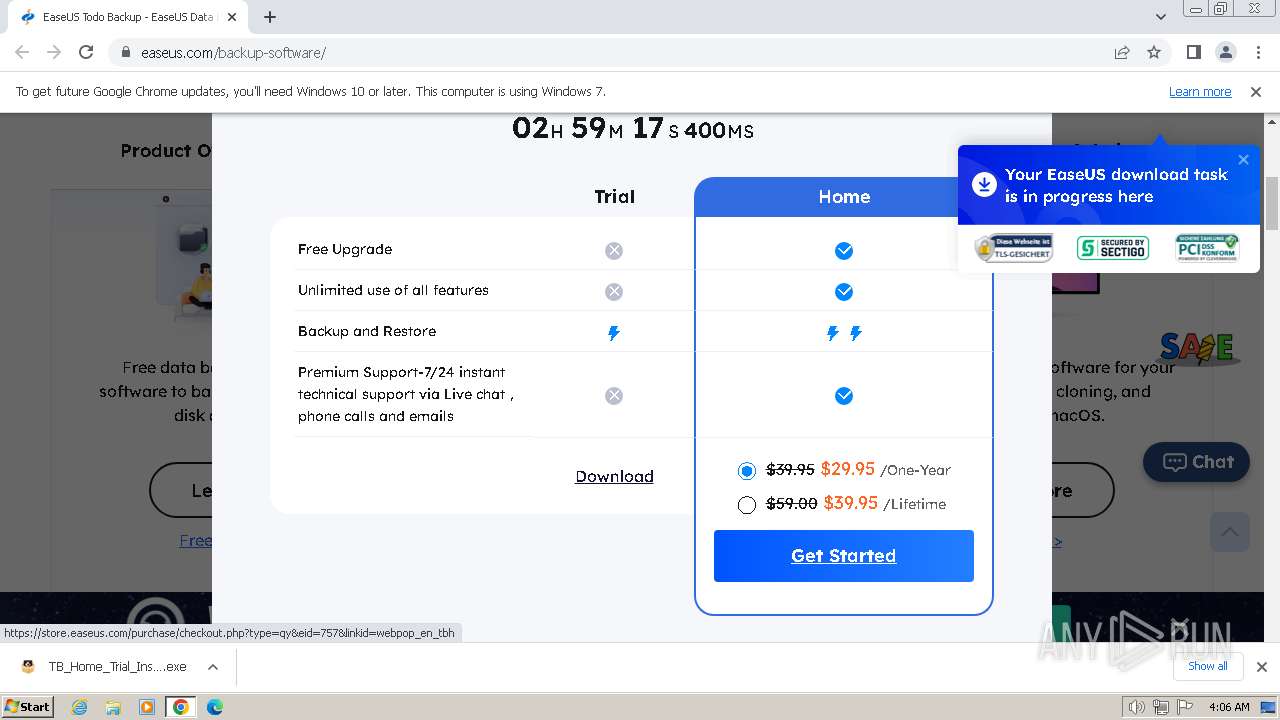Click the TLS-Gesichert security badge
1280x720 pixels.
click(x=1014, y=247)
